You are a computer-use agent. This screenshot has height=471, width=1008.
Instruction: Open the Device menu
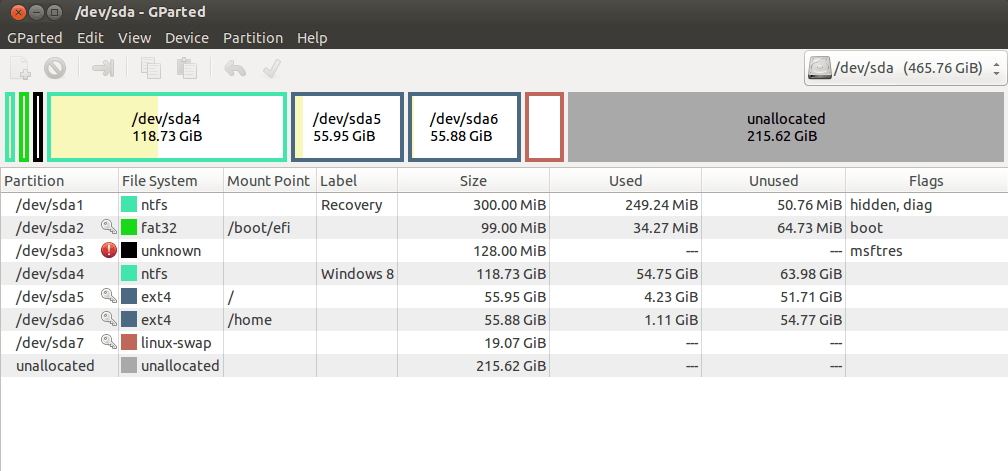(x=186, y=38)
